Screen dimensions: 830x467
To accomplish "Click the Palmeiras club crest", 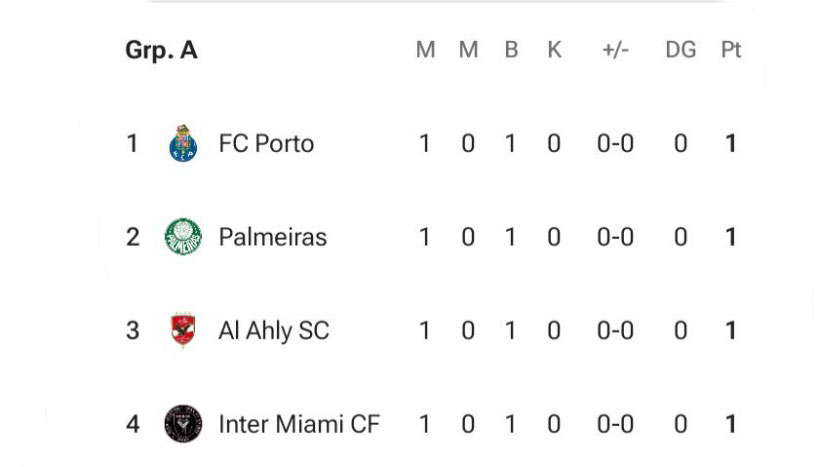I will [x=183, y=237].
